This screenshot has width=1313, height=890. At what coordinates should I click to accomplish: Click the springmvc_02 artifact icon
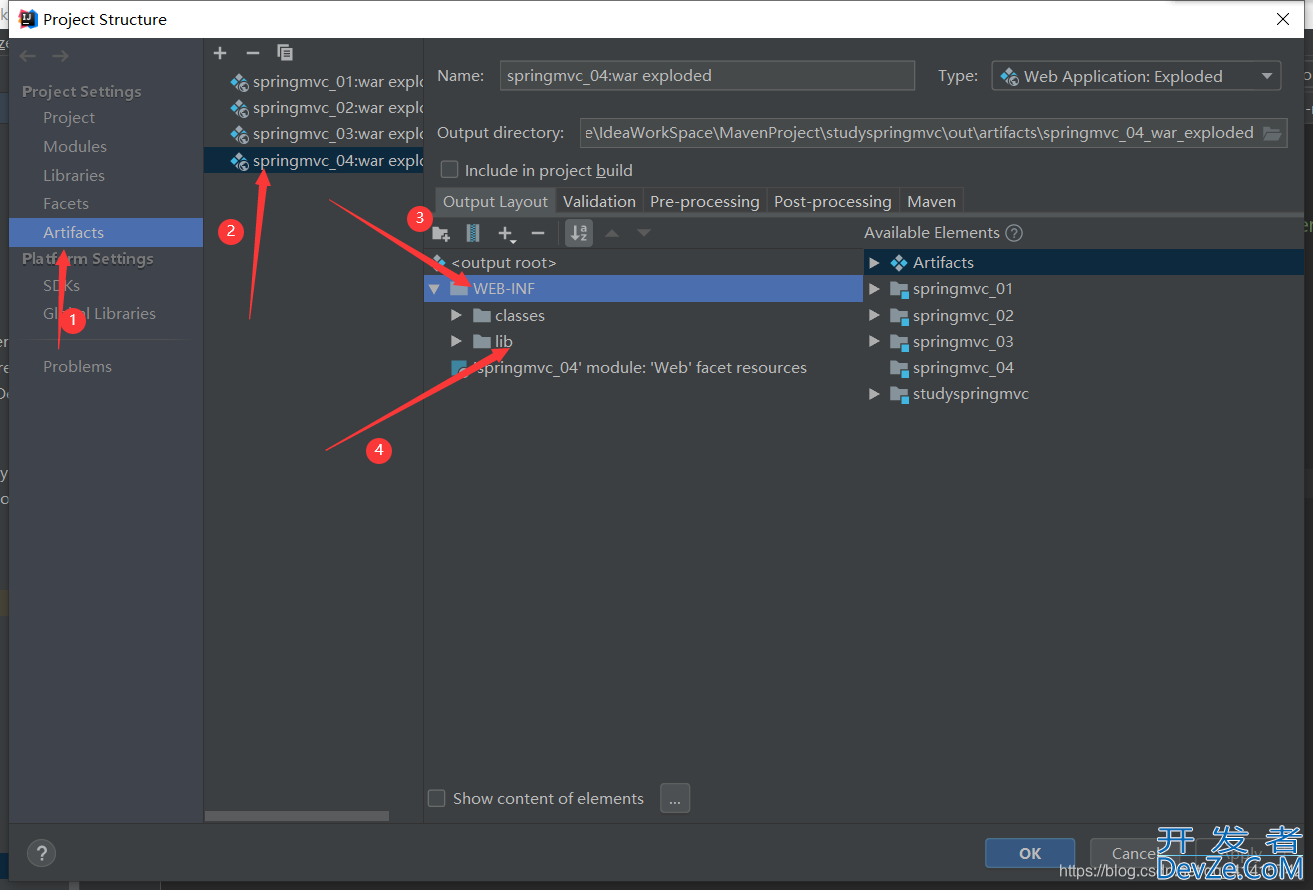(x=239, y=108)
